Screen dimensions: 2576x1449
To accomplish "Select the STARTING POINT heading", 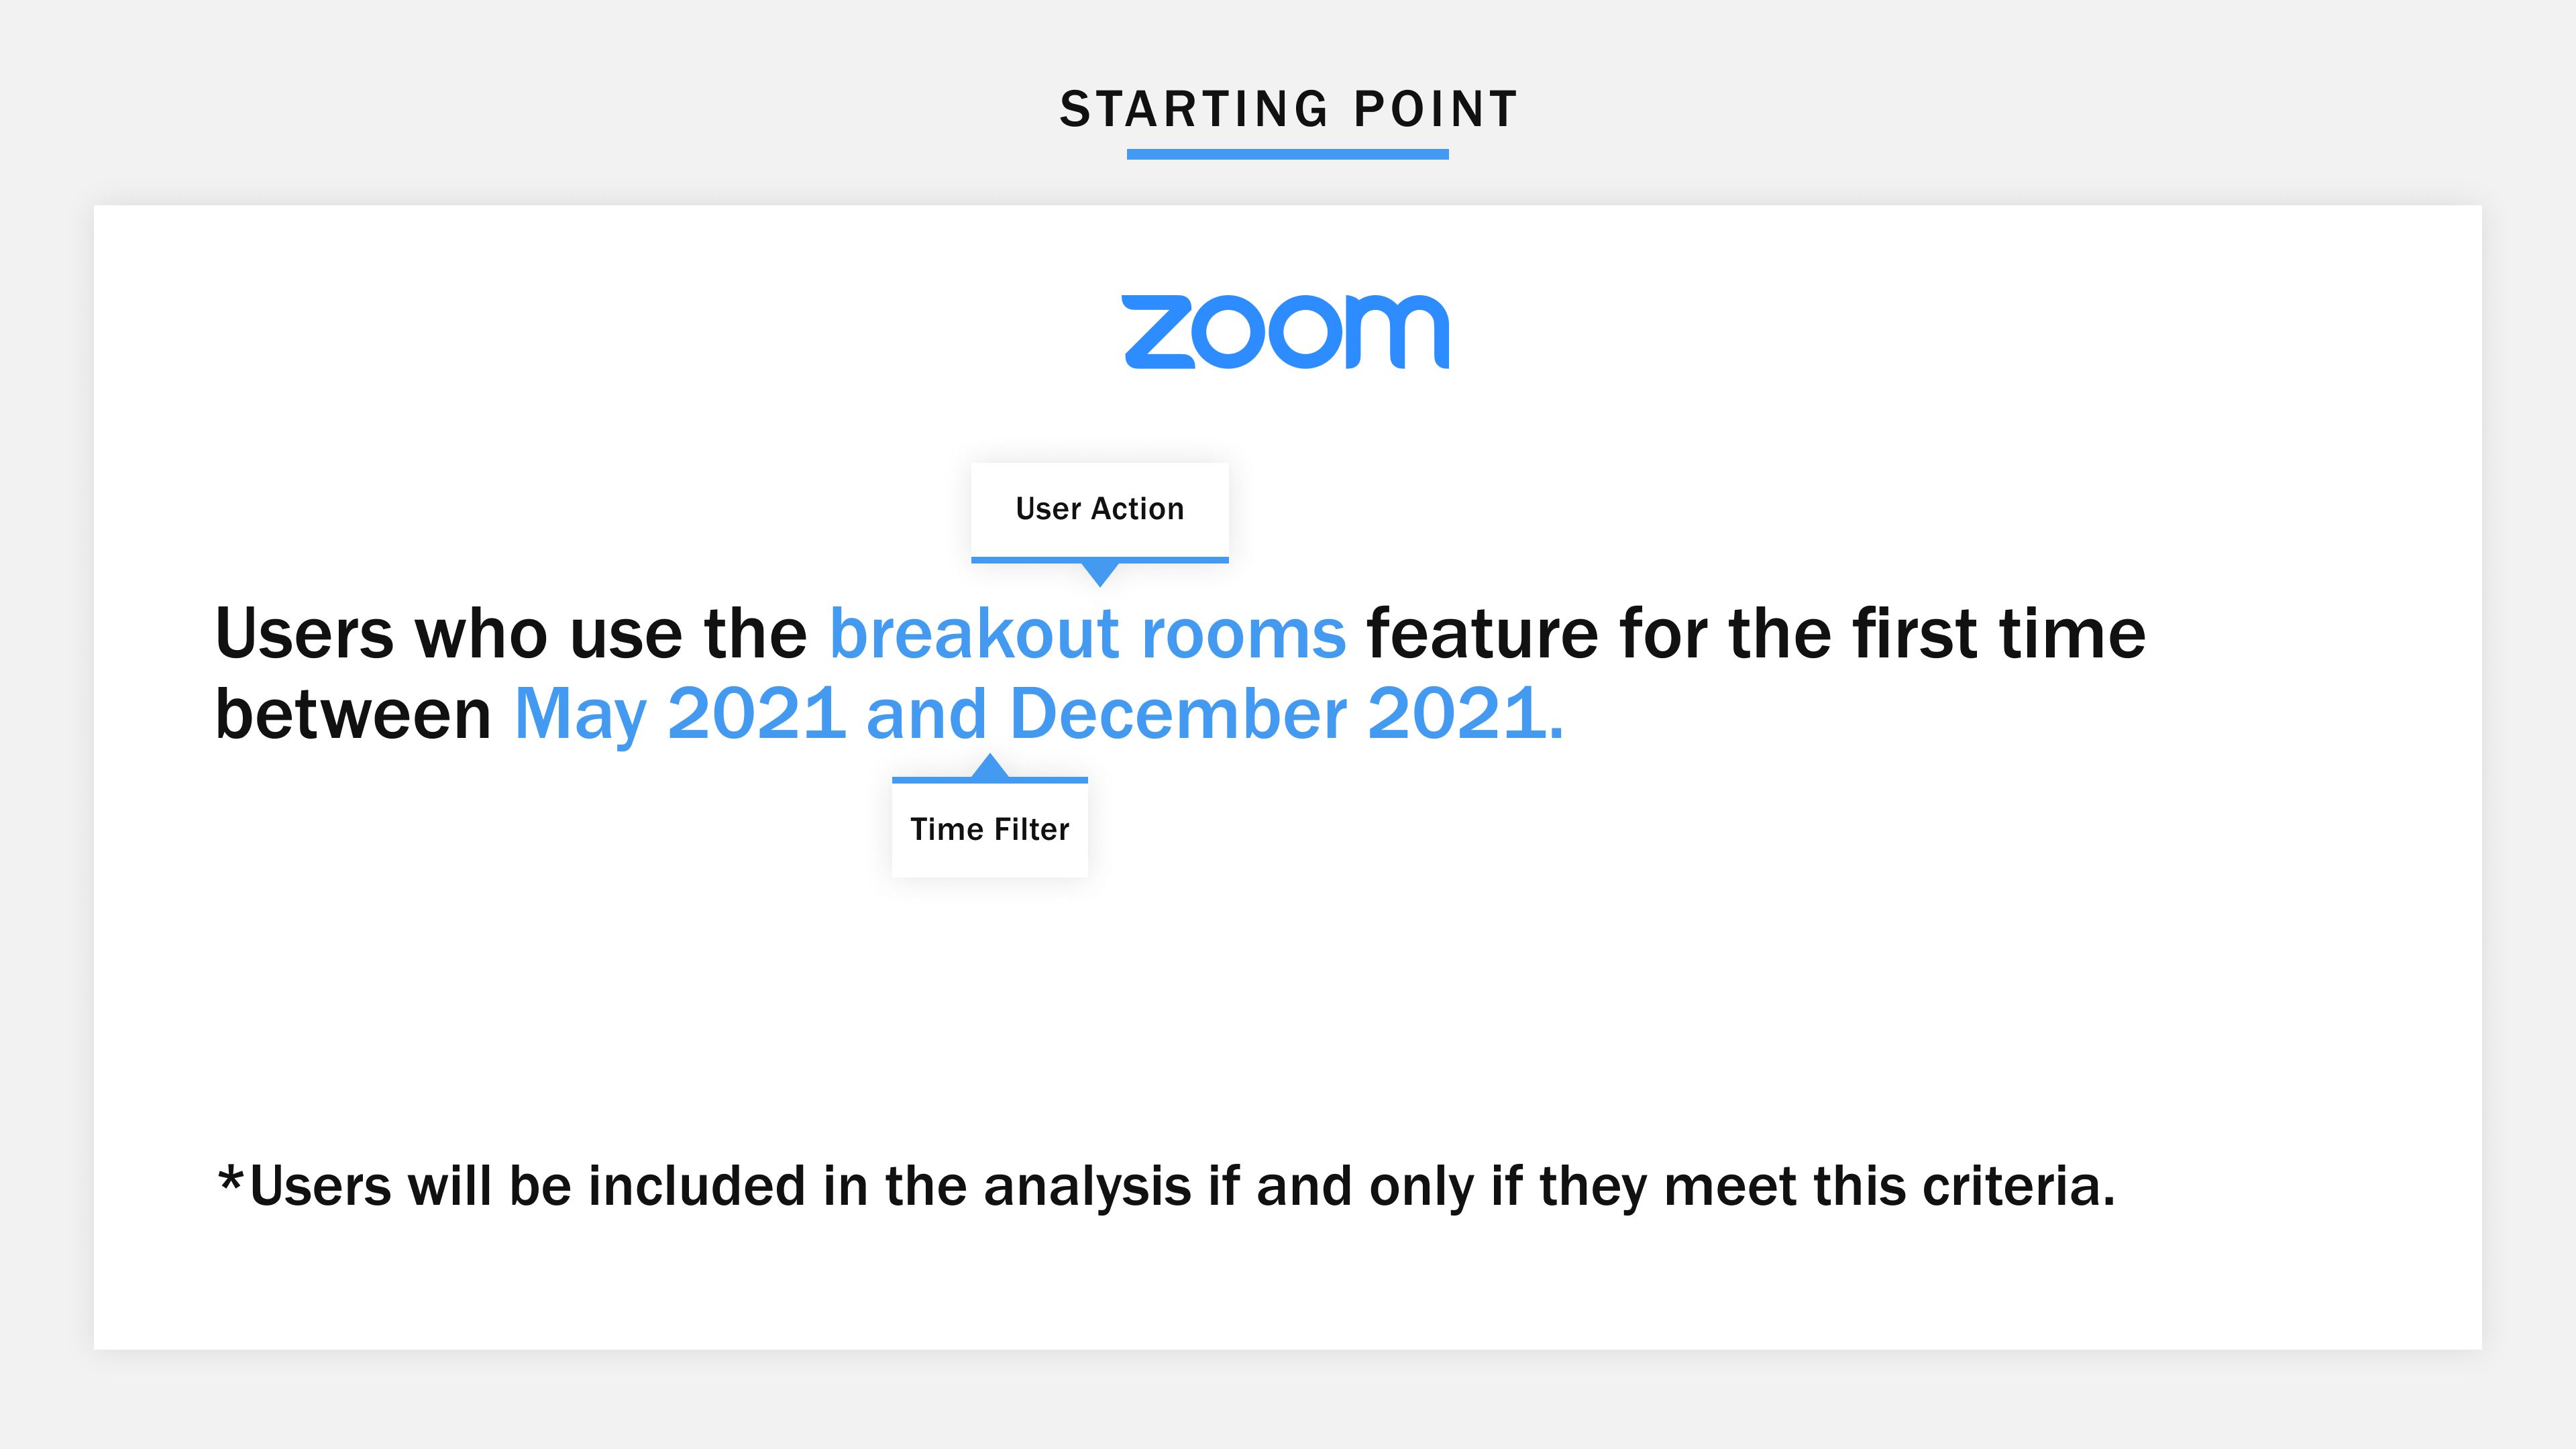I will coord(1289,109).
